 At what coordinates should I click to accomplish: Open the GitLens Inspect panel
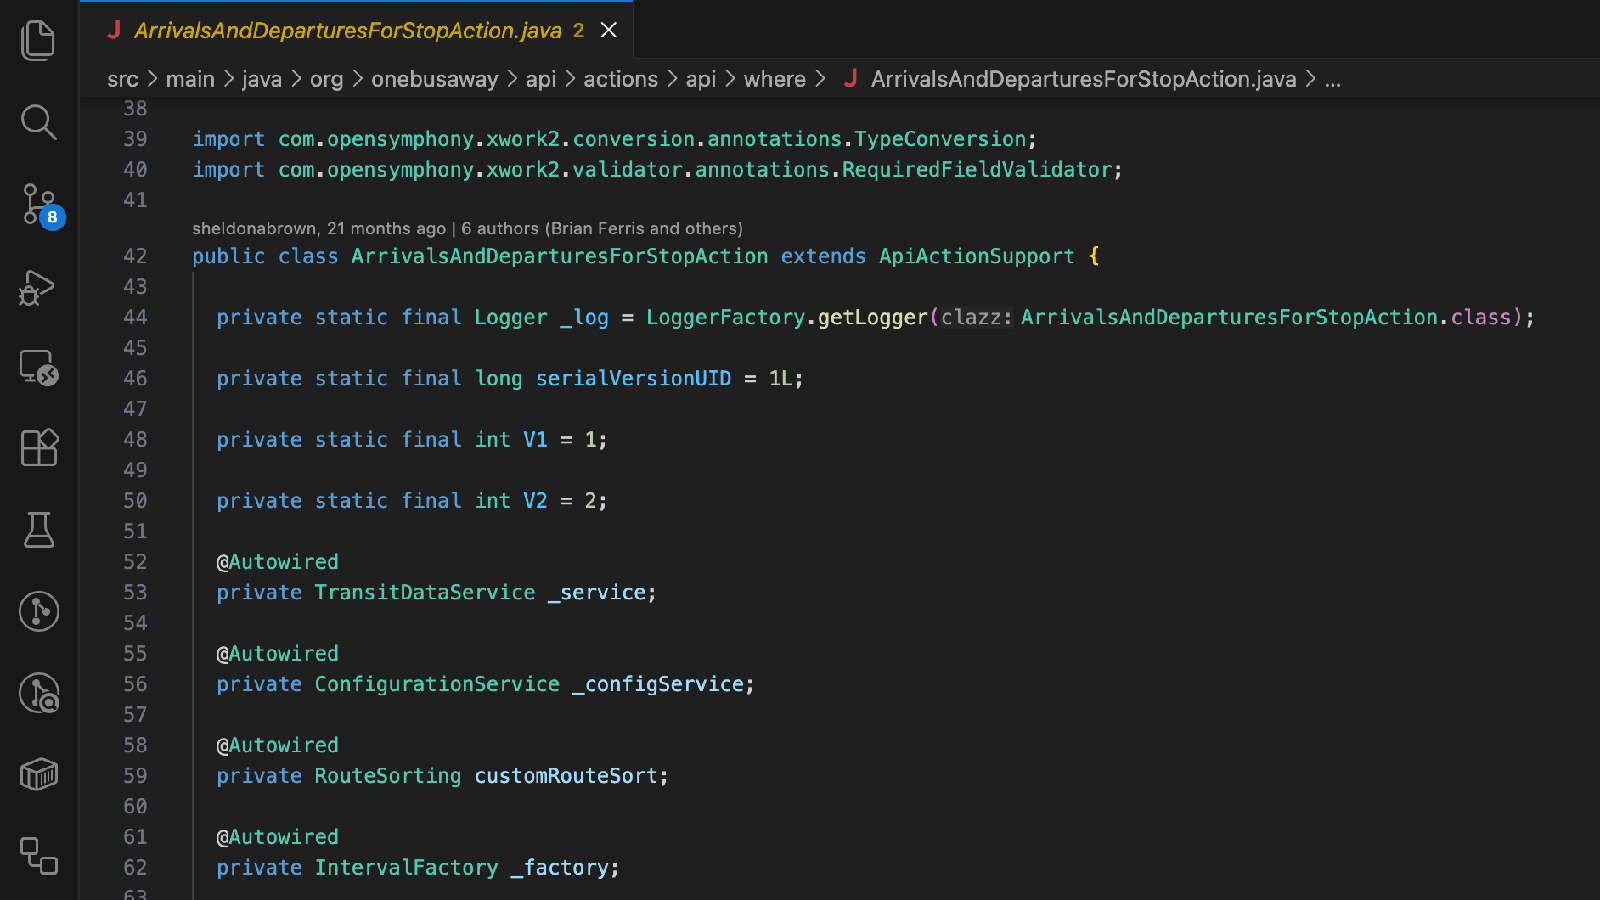coord(38,693)
